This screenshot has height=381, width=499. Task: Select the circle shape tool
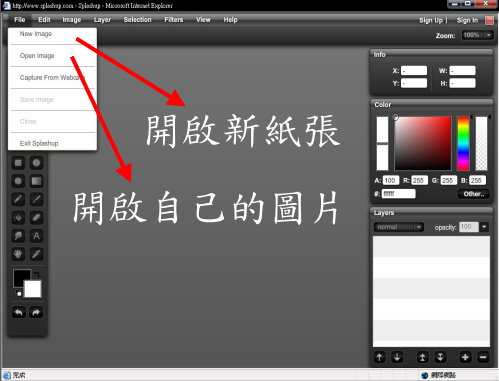[36, 163]
